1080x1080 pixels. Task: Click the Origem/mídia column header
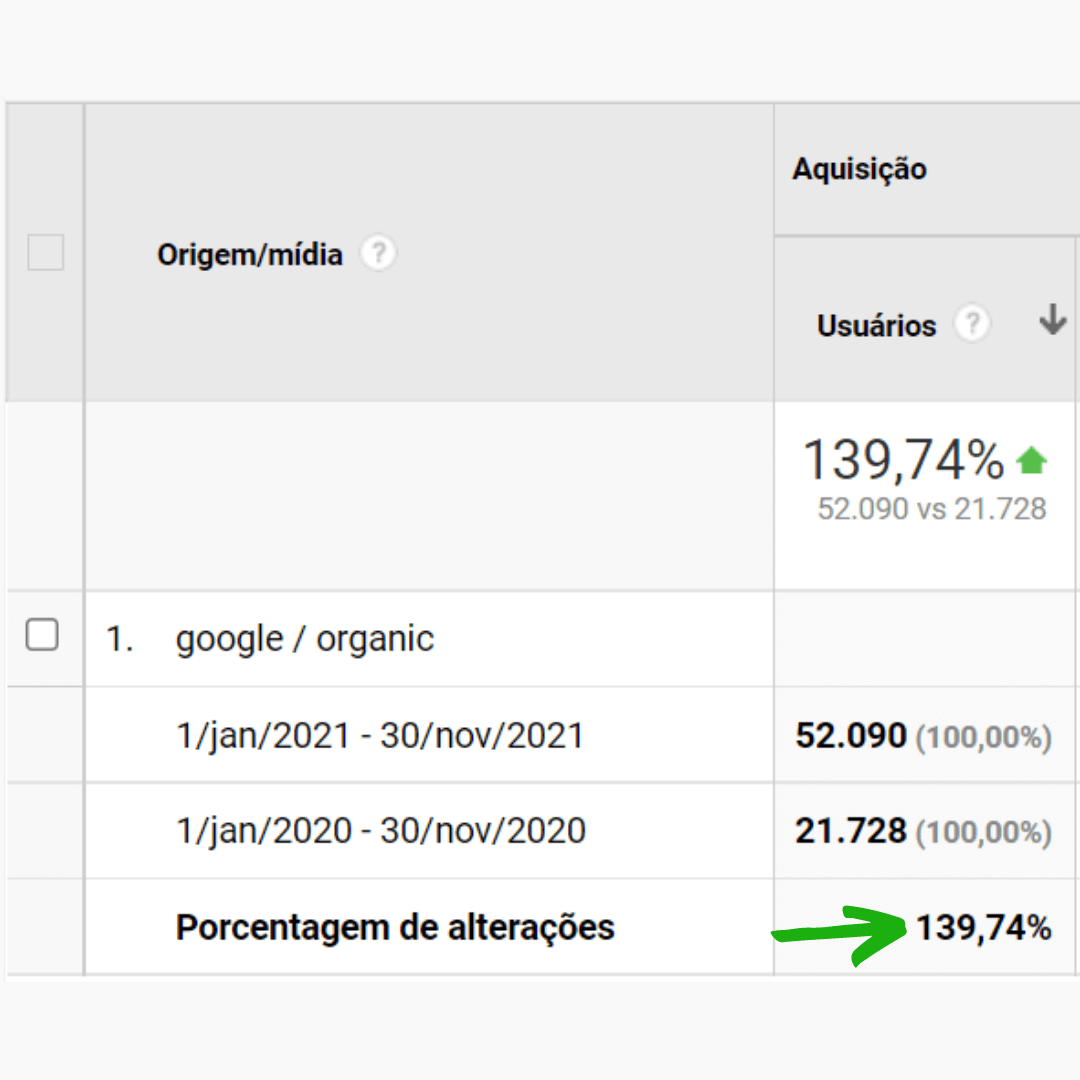pos(249,254)
